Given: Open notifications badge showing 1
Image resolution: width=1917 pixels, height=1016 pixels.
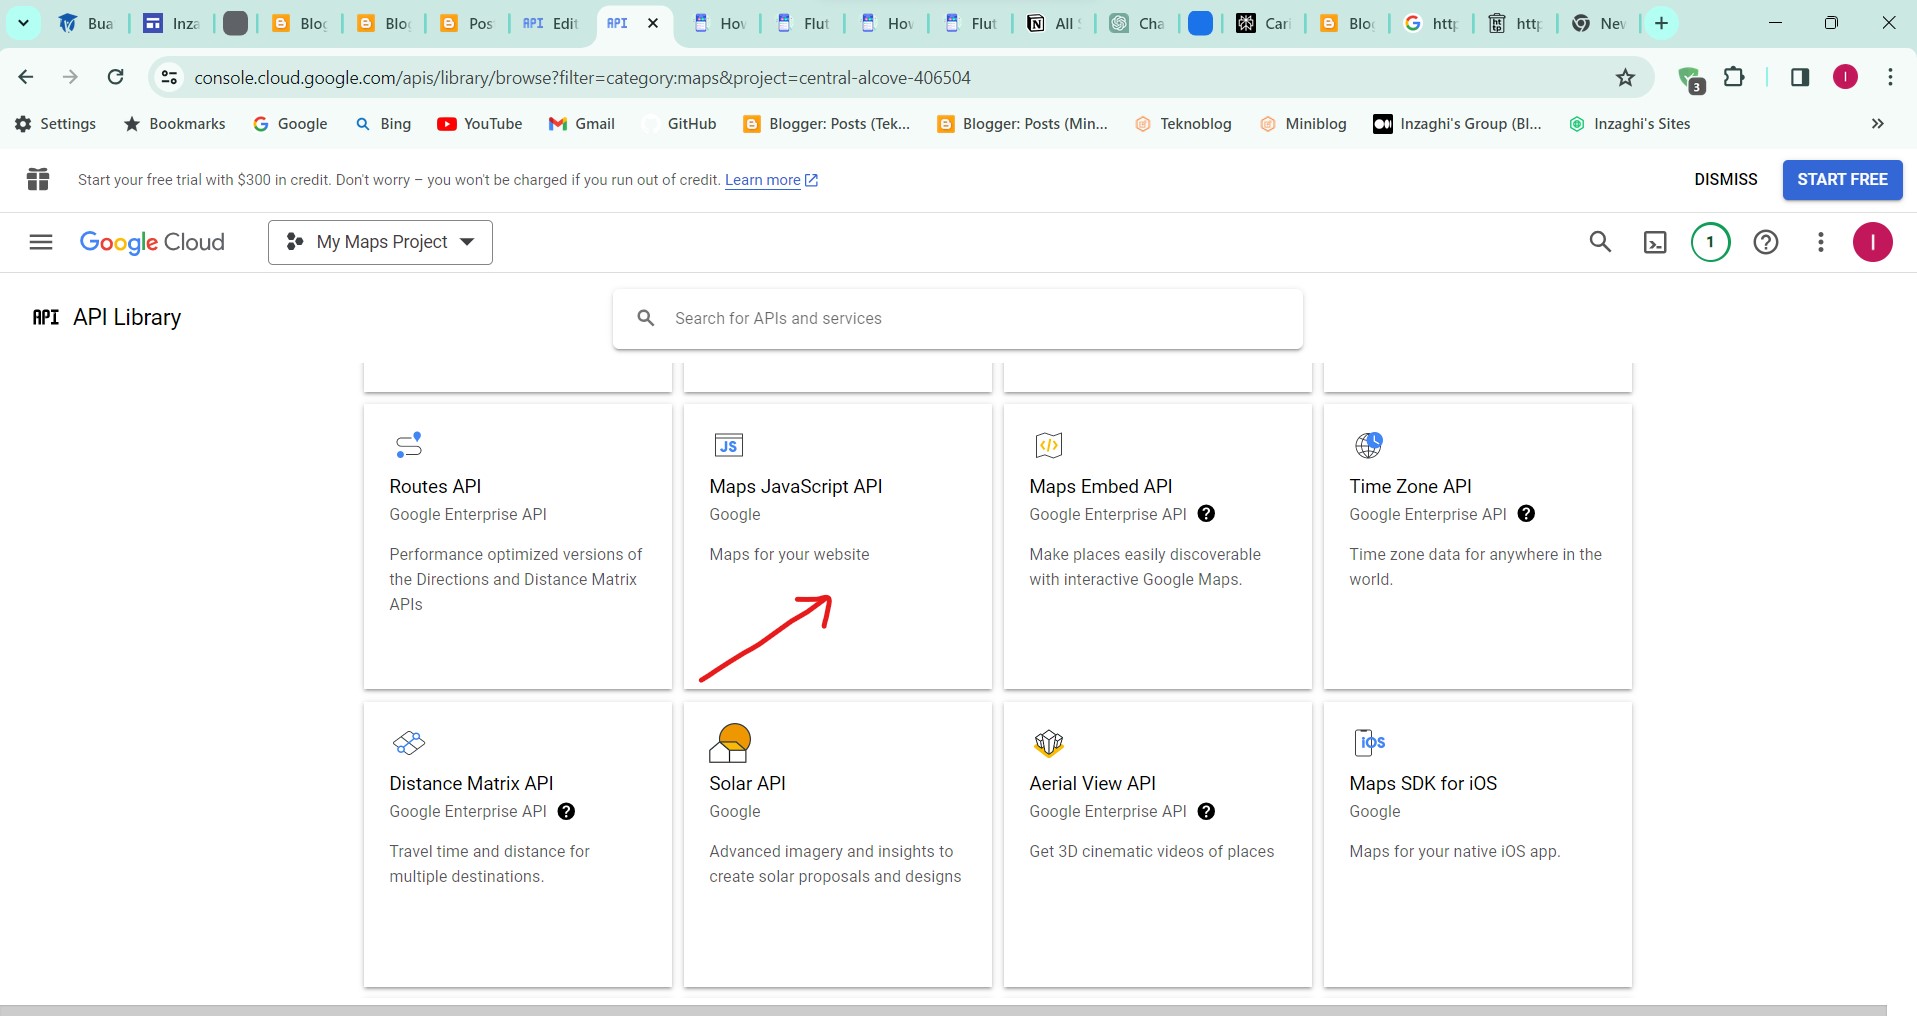Looking at the screenshot, I should click(1710, 242).
